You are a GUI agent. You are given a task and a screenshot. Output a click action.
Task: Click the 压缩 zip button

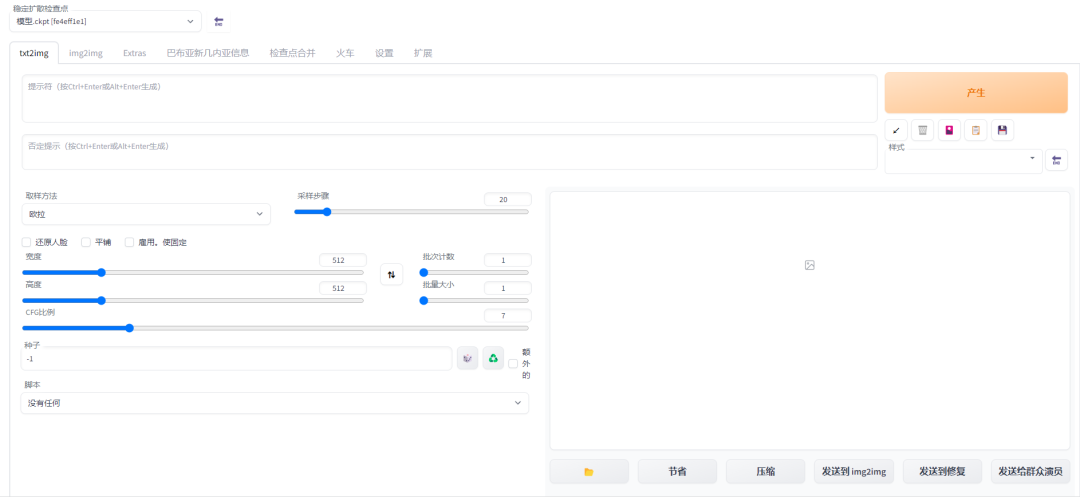point(765,472)
